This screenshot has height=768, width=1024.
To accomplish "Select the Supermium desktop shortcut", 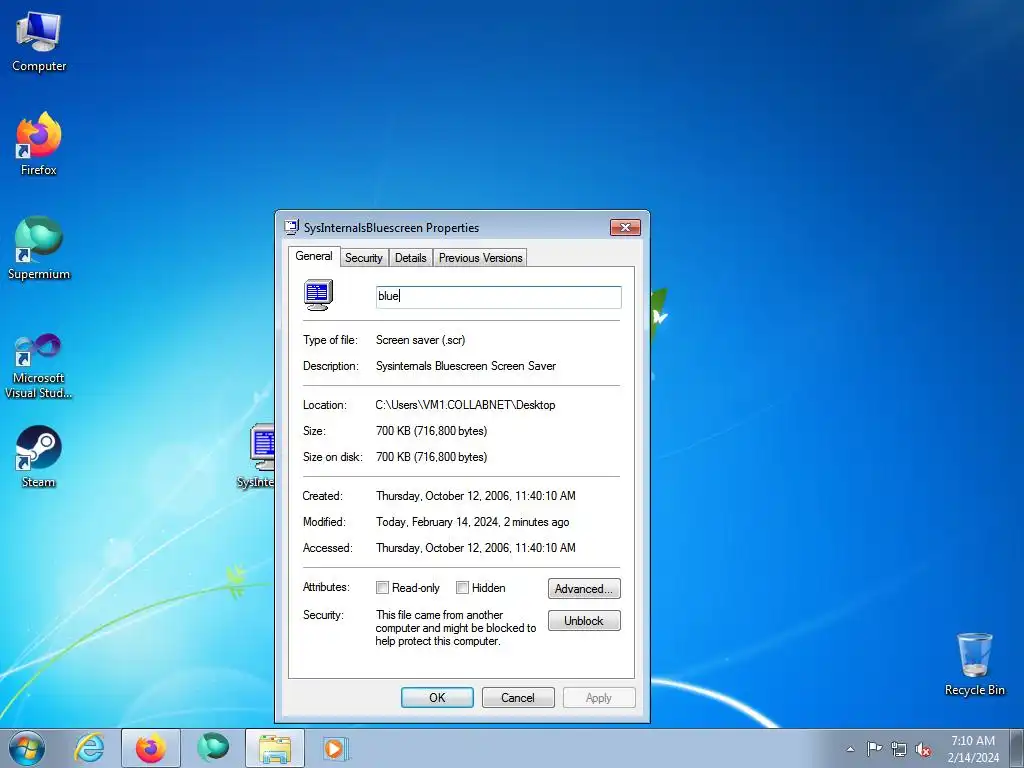I will (39, 249).
